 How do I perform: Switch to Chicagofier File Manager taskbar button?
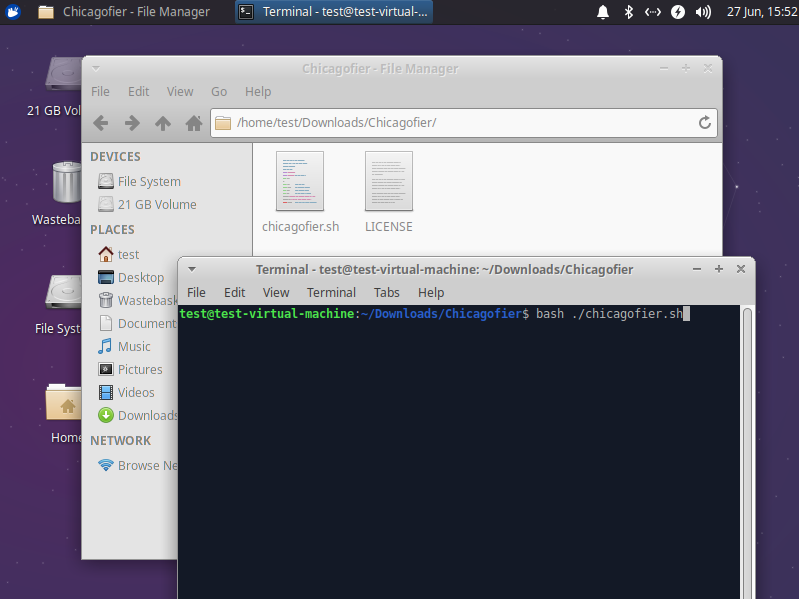[x=124, y=11]
